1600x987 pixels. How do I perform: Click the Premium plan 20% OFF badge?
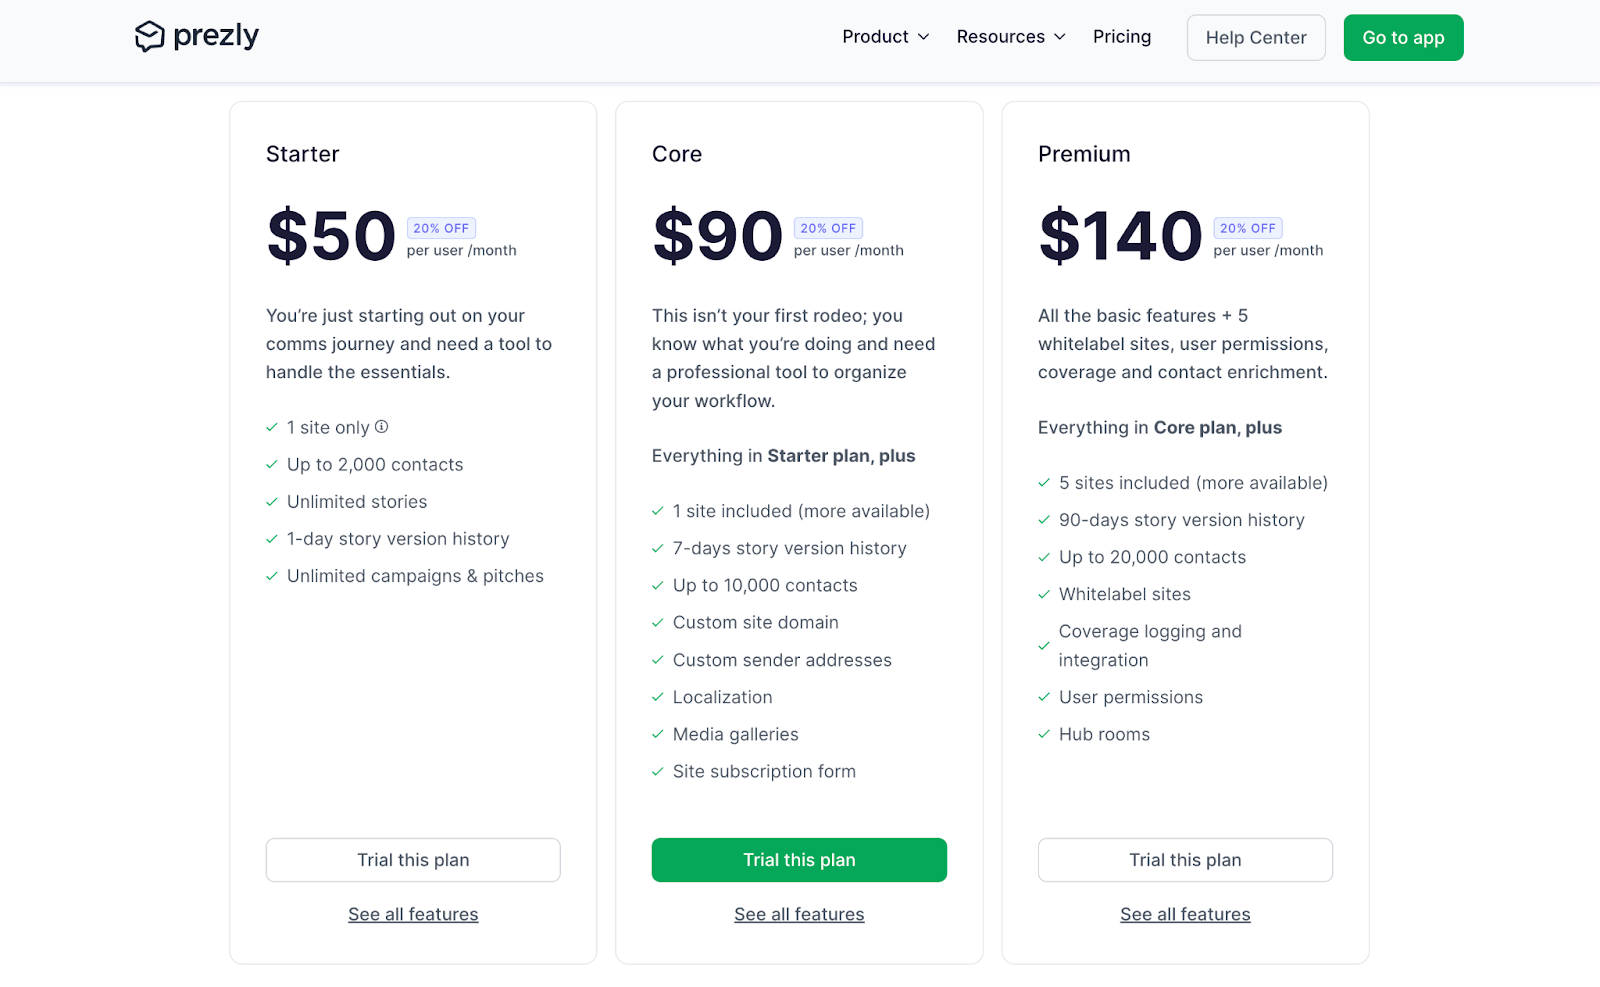coord(1248,228)
